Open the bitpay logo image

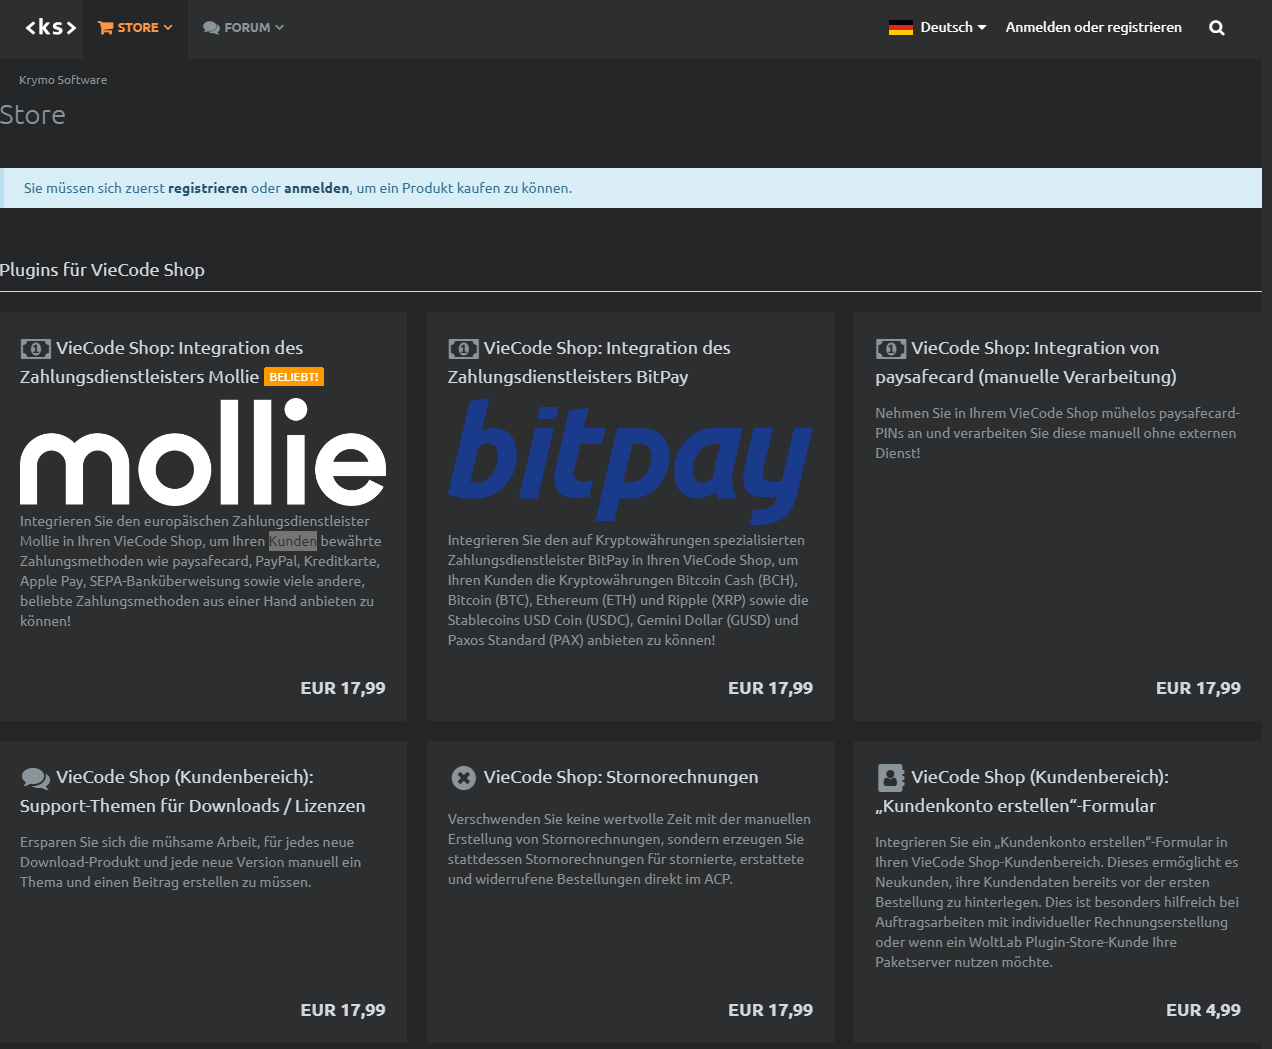click(x=630, y=461)
